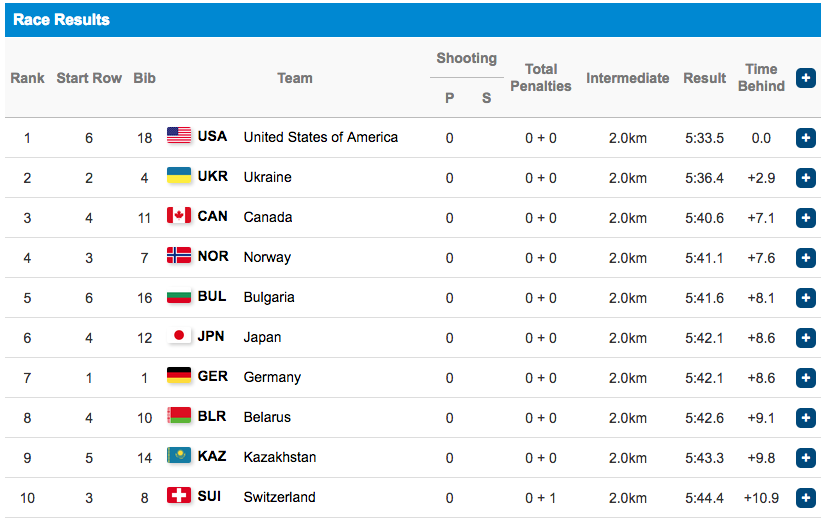This screenshot has height=522, width=833.
Task: Open the Canada team name link
Action: (267, 217)
